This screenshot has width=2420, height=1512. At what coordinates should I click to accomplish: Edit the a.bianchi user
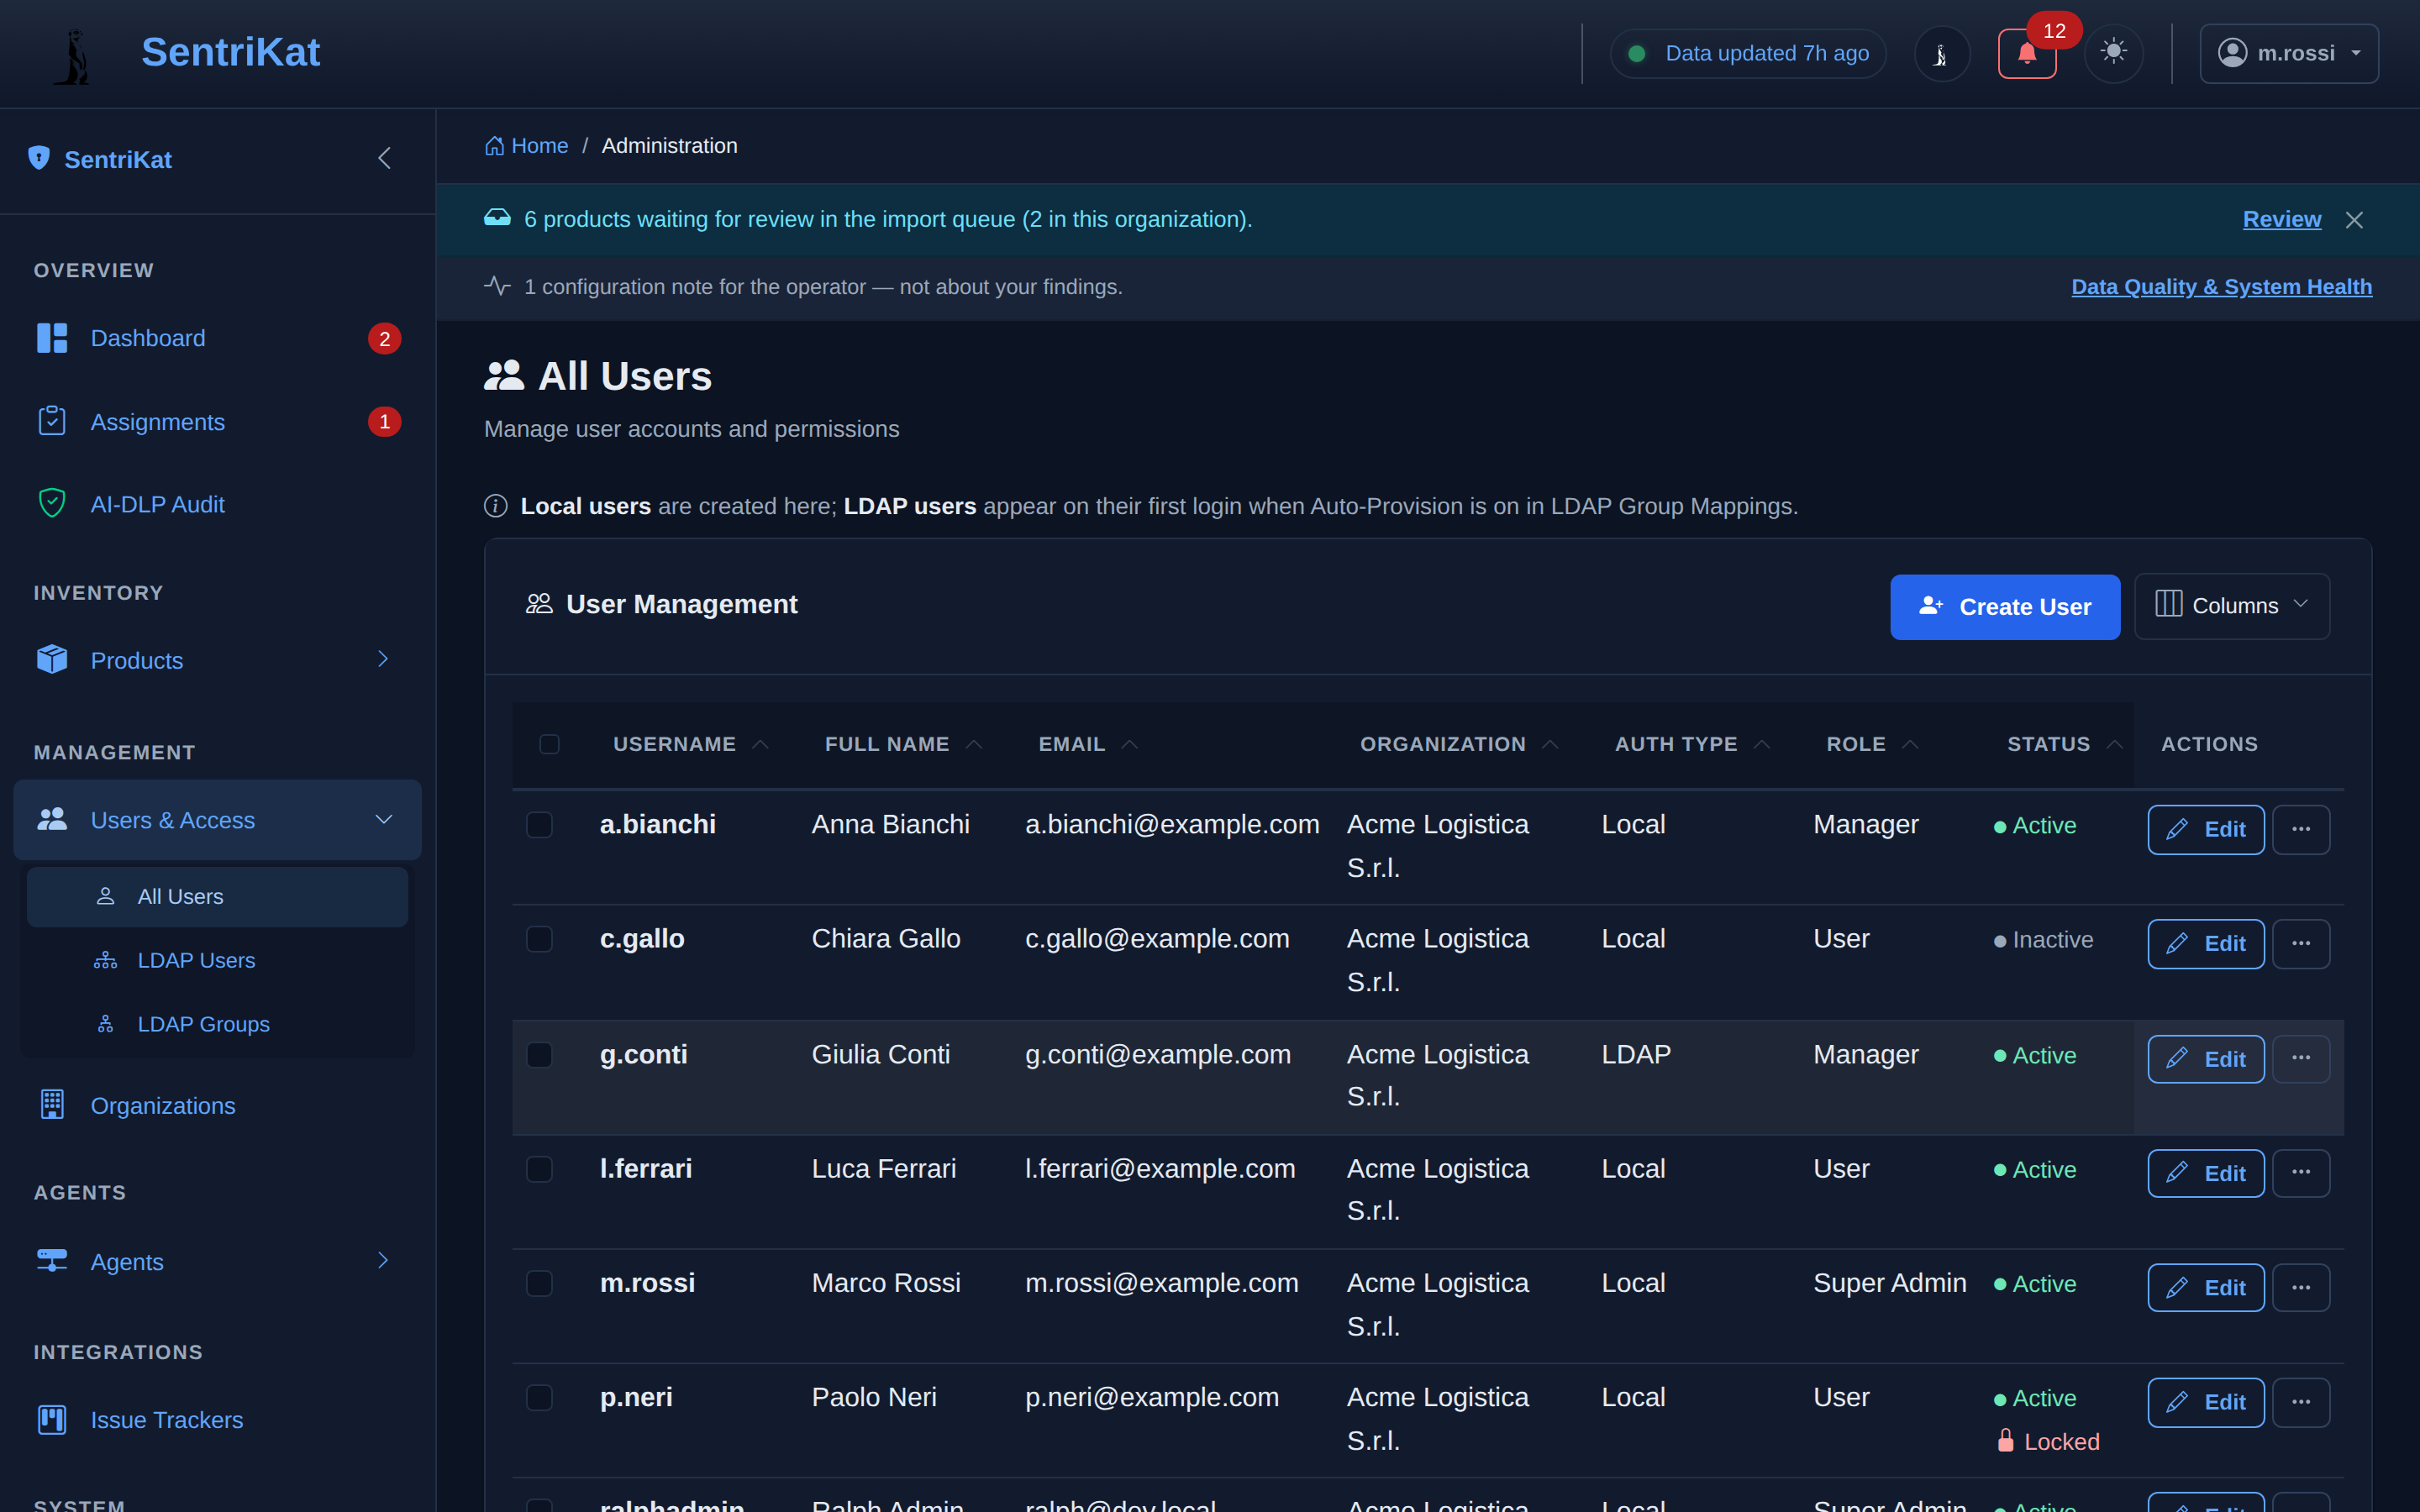2205,829
